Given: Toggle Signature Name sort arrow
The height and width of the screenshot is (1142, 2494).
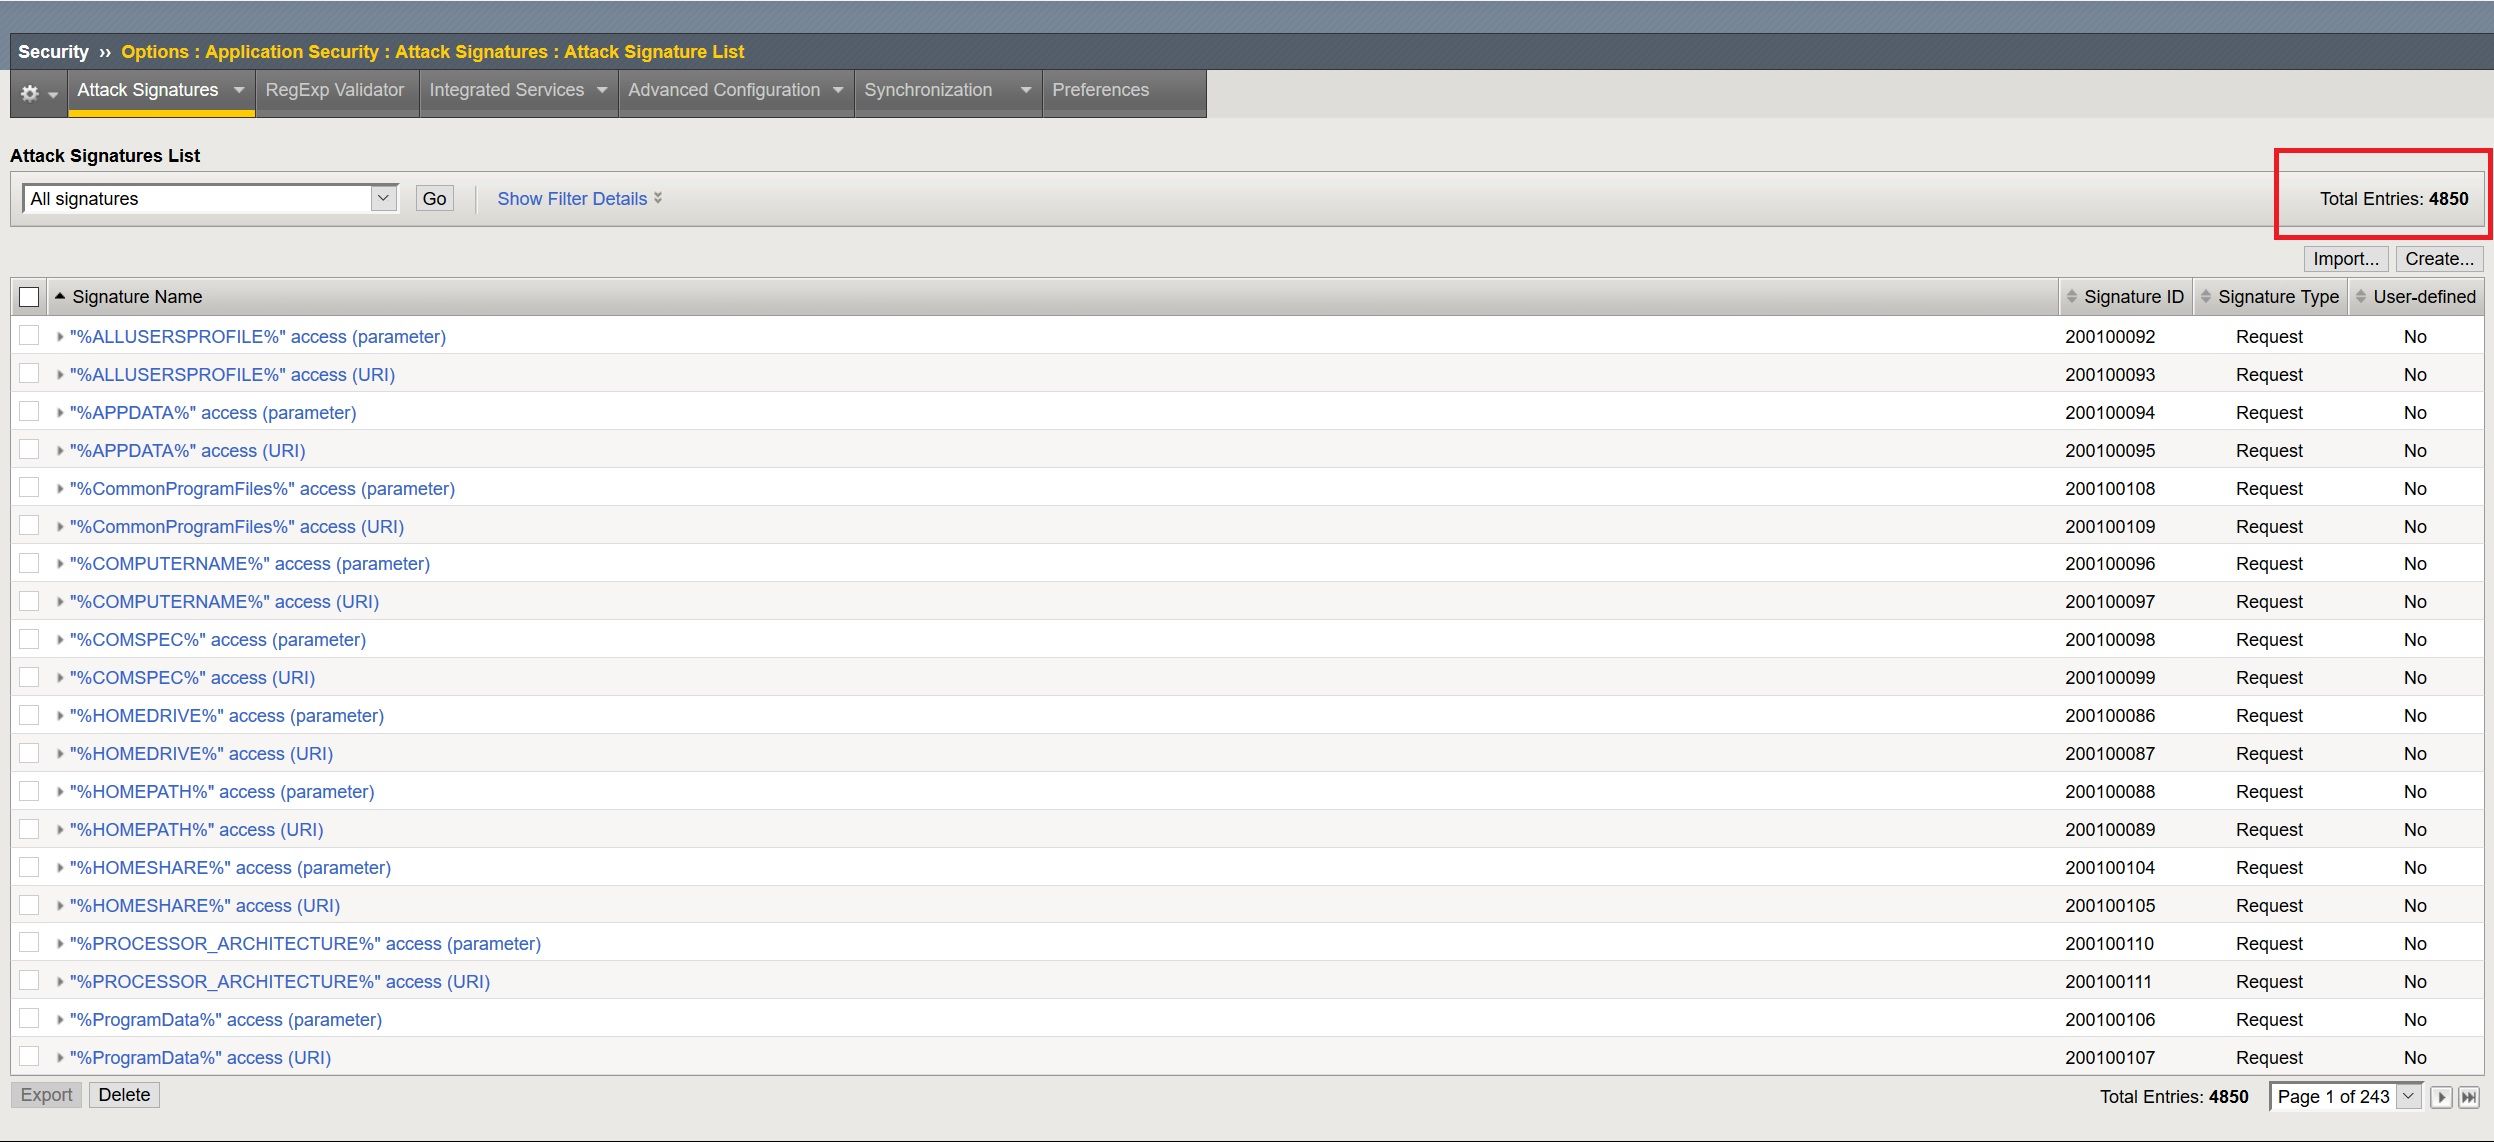Looking at the screenshot, I should [60, 297].
